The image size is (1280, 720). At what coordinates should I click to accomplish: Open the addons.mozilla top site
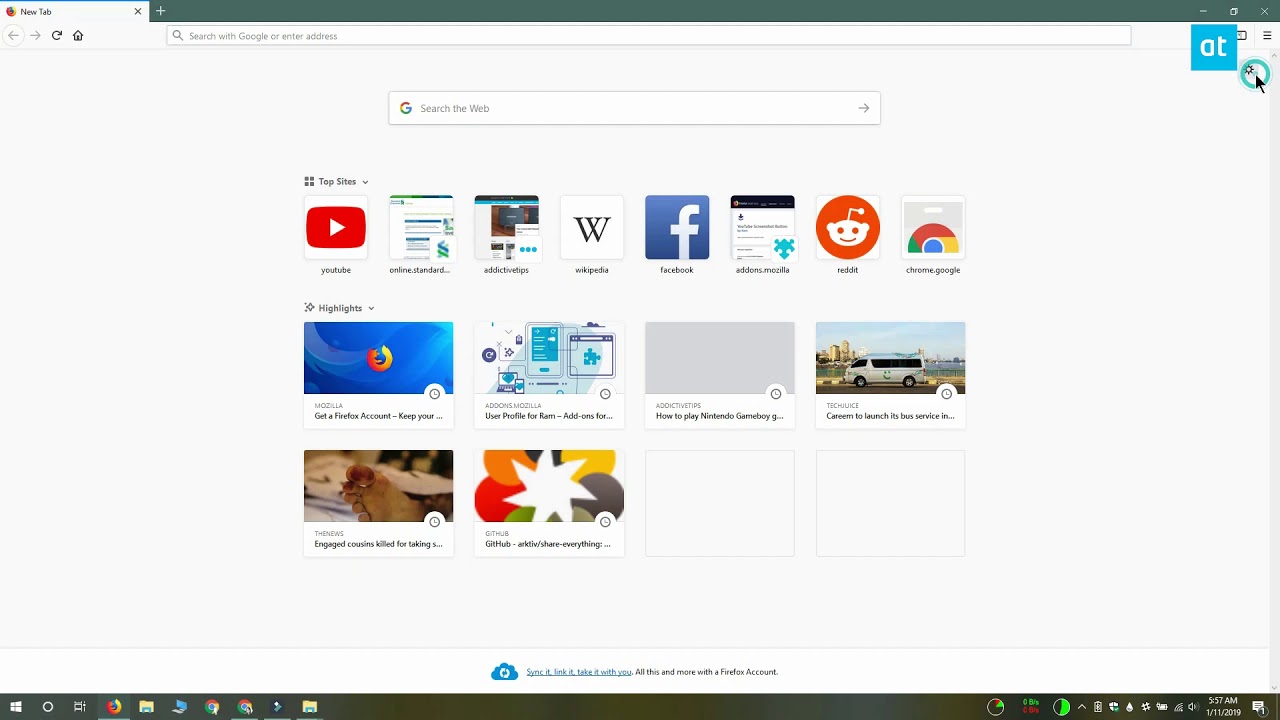coord(763,235)
